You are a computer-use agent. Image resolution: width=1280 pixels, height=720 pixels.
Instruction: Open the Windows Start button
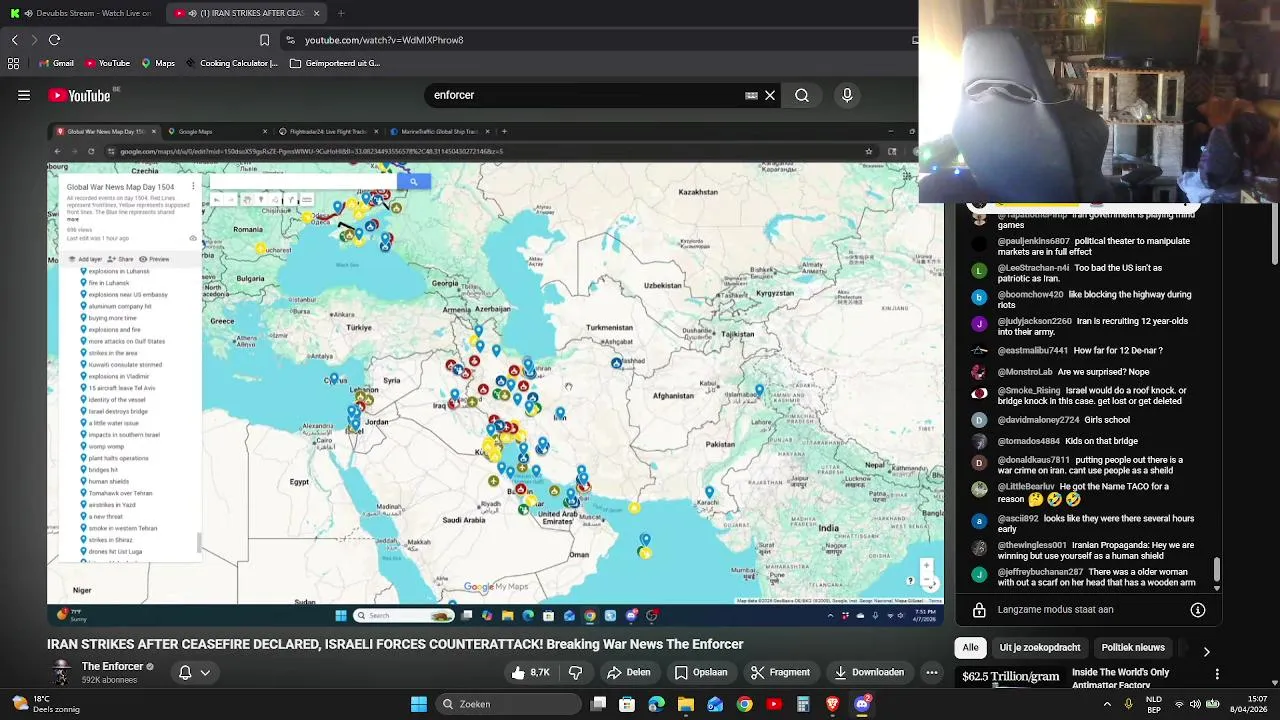[x=419, y=704]
